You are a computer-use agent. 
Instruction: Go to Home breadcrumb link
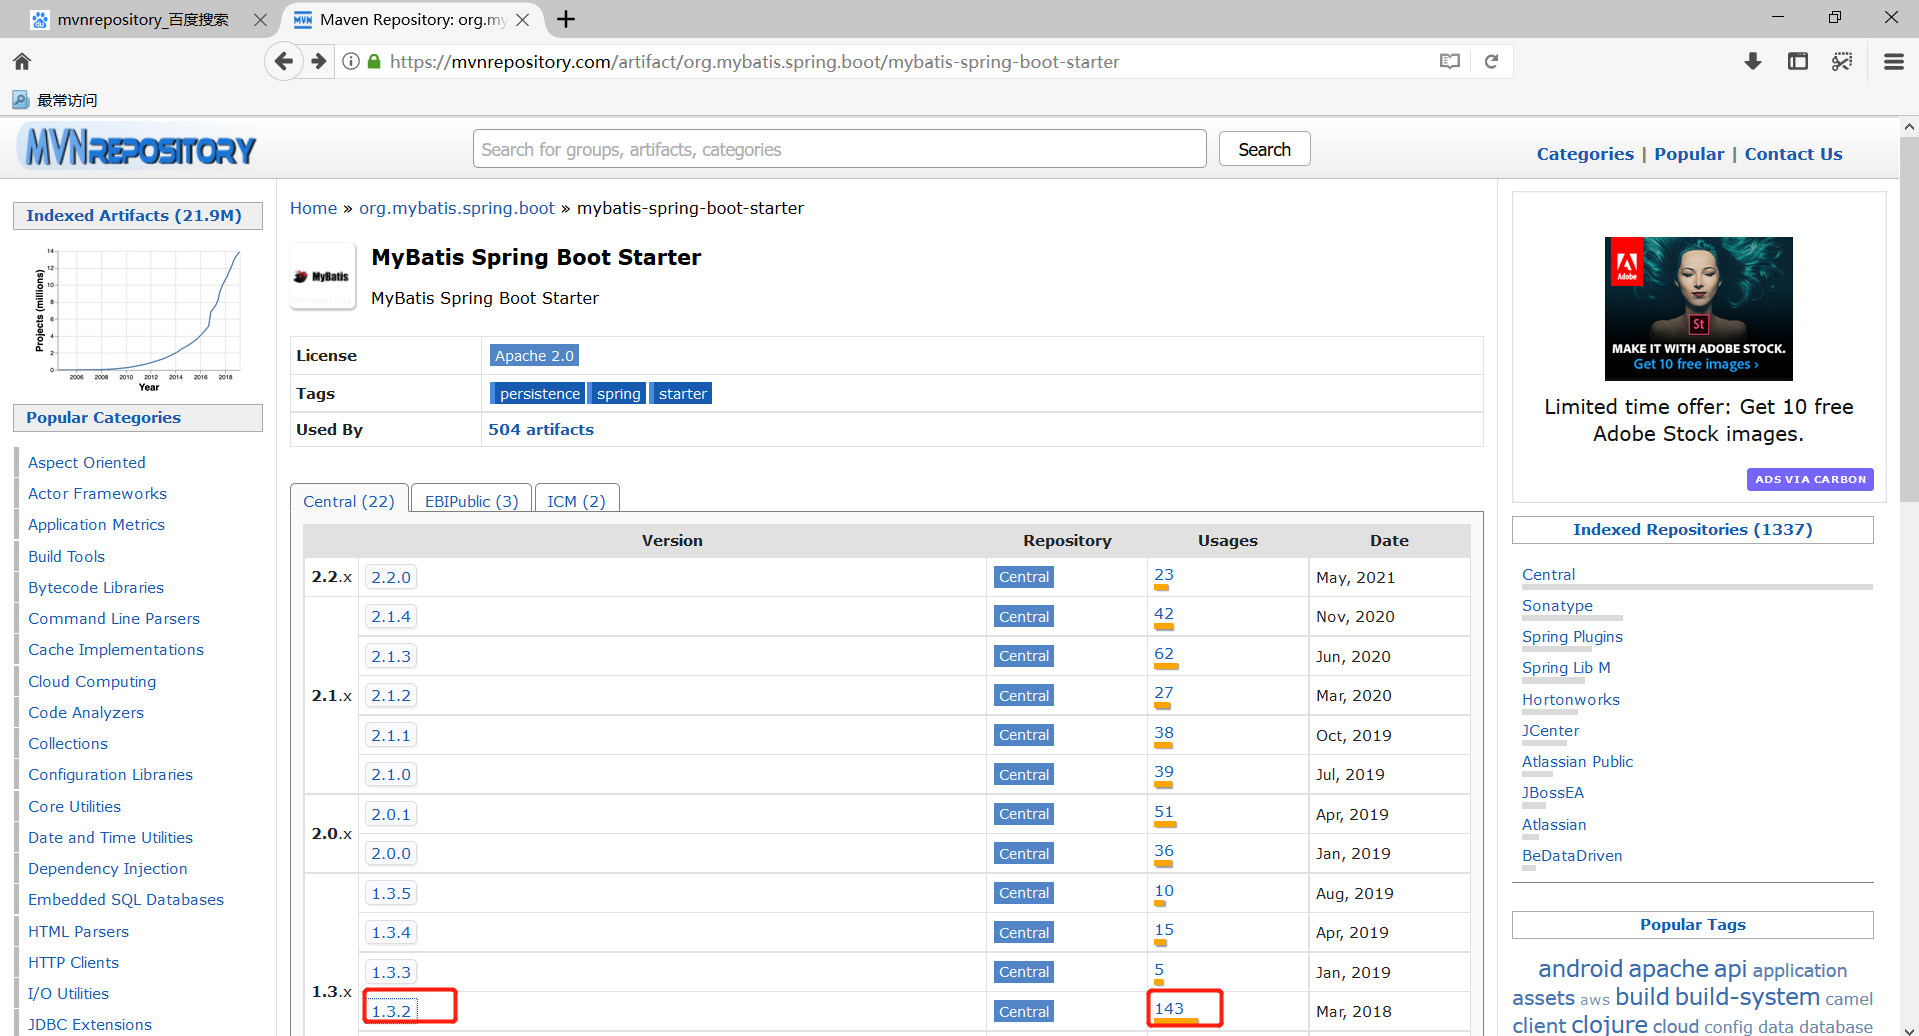pos(313,208)
